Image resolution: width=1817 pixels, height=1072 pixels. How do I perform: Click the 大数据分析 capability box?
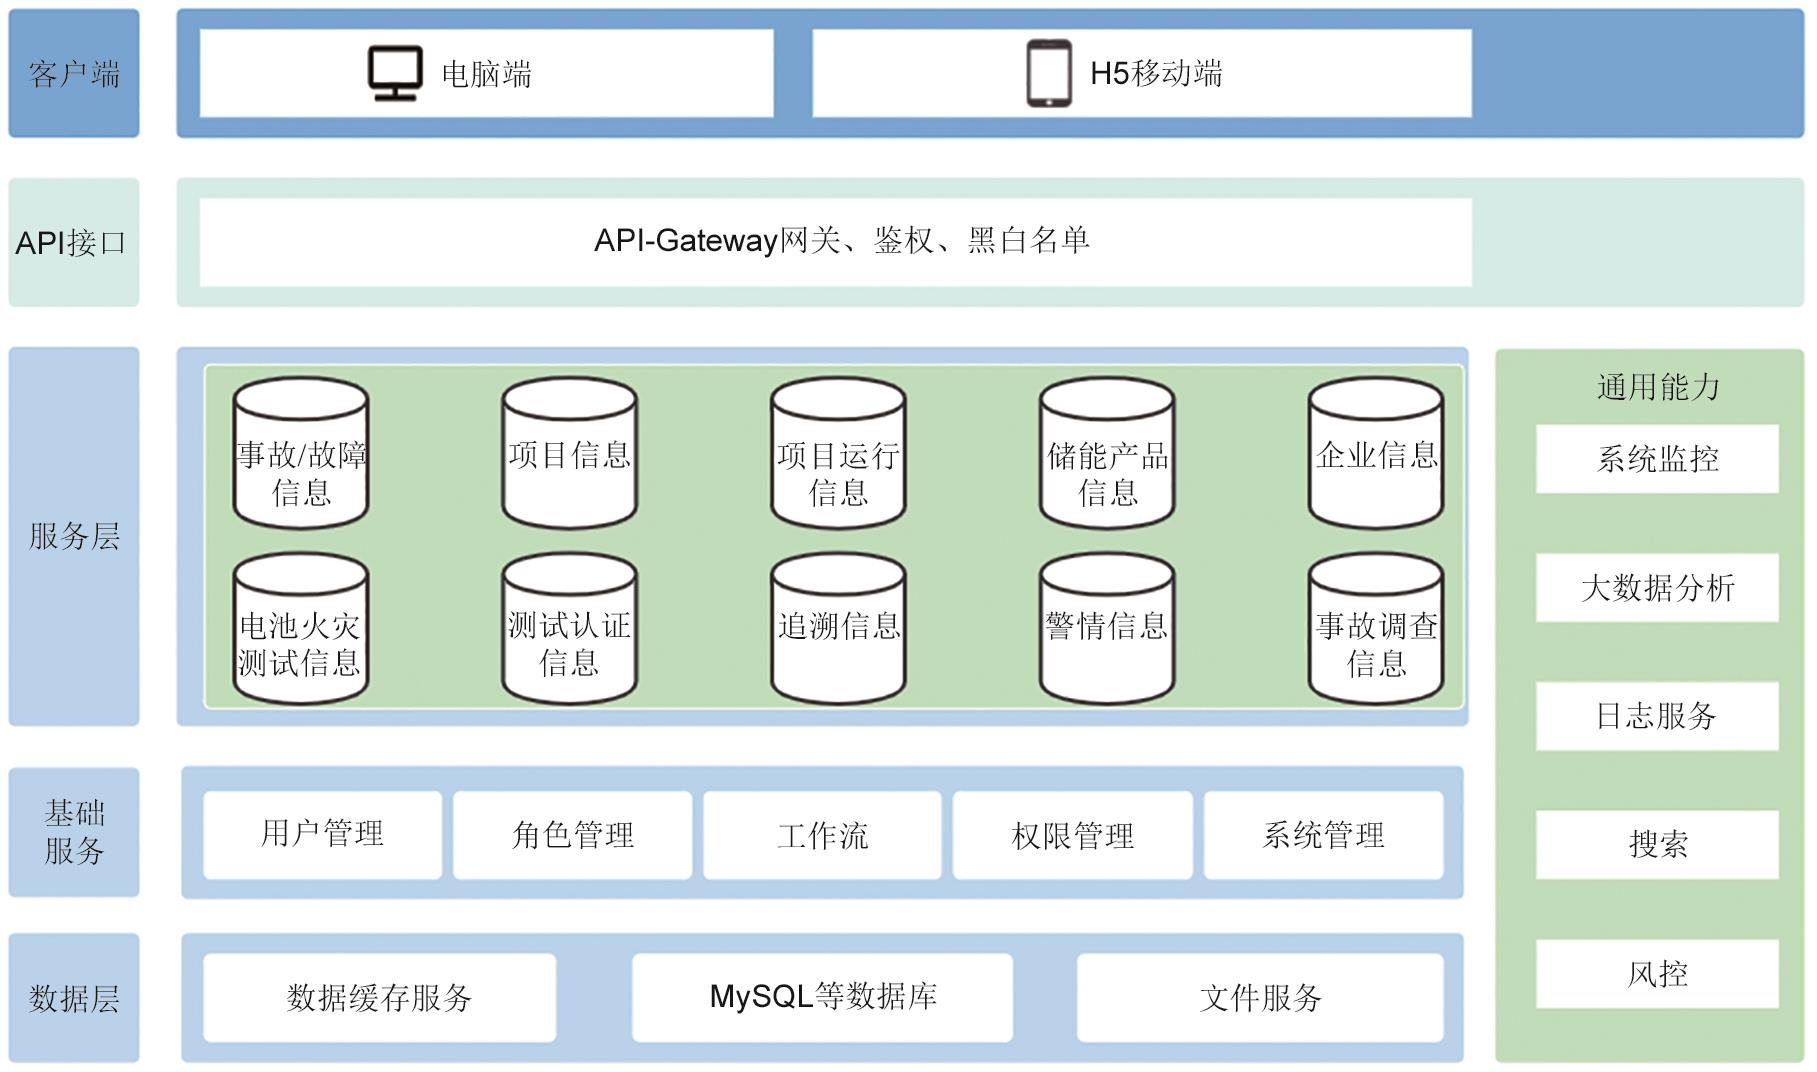(1657, 588)
